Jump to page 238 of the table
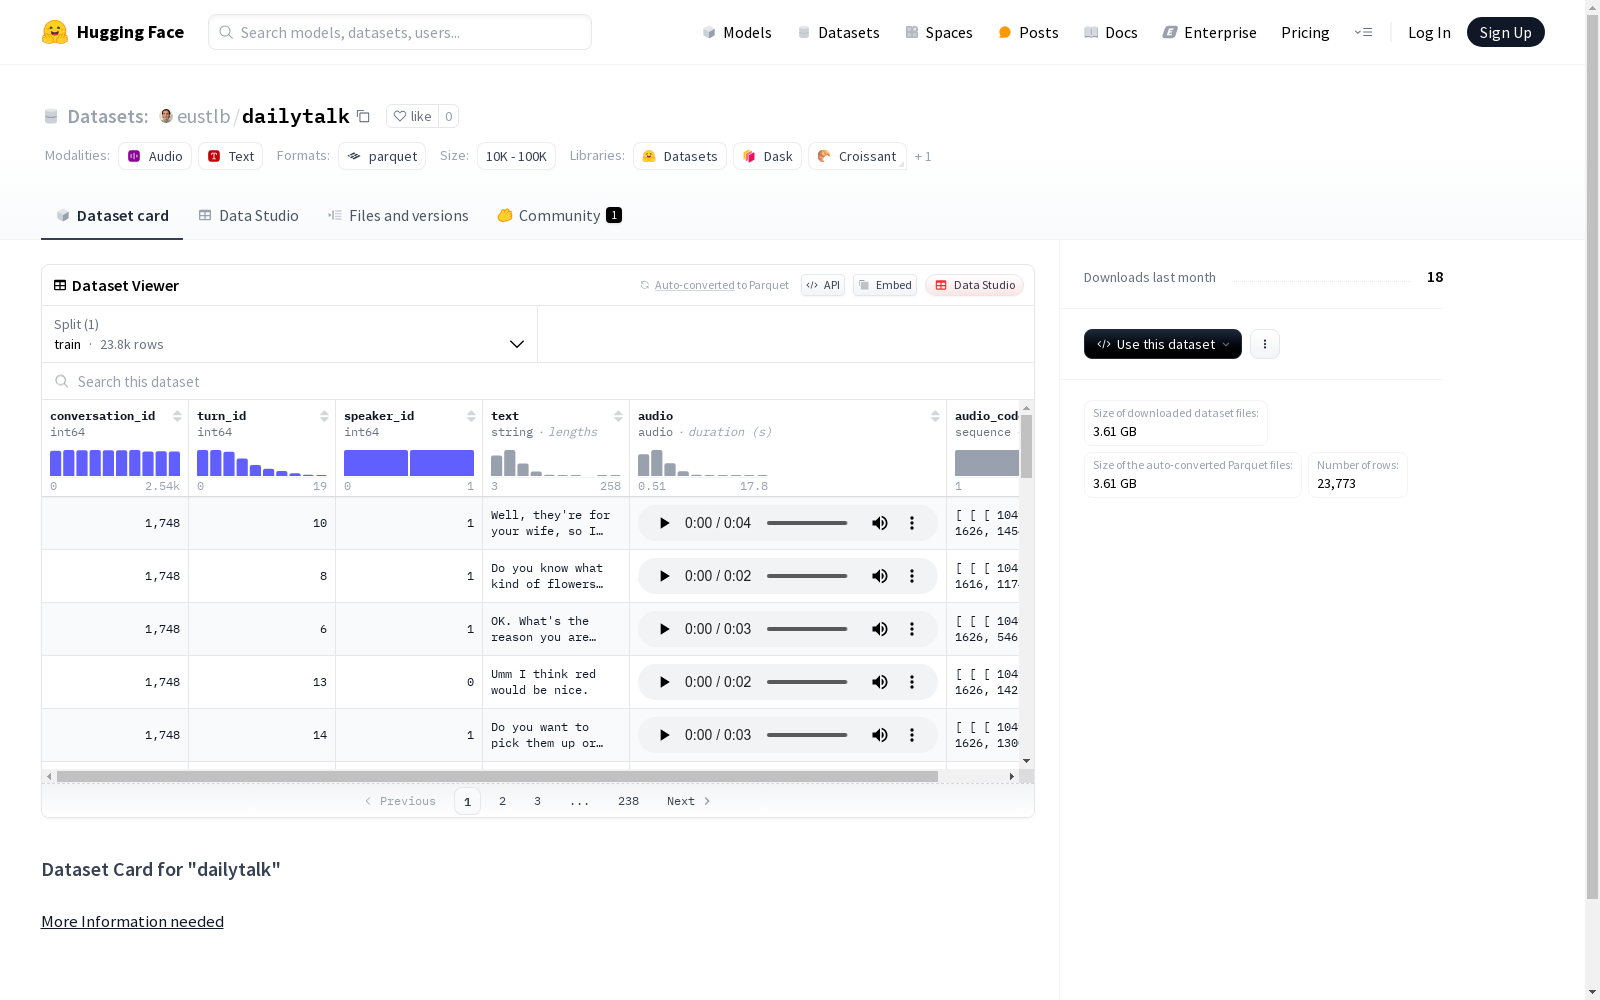The width and height of the screenshot is (1600, 1000). point(628,801)
